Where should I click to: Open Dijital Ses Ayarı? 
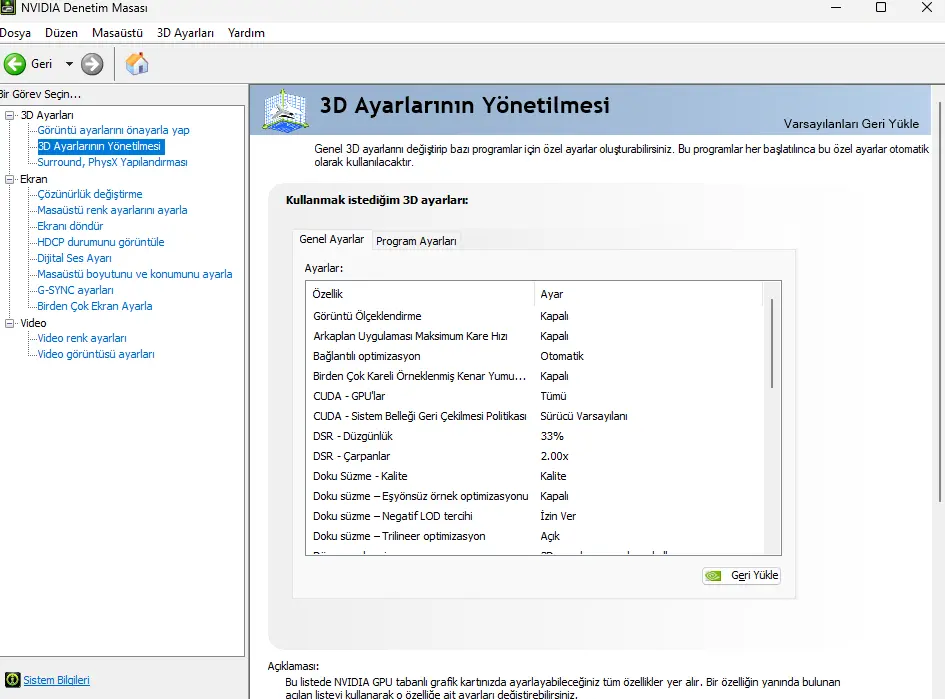coord(74,258)
